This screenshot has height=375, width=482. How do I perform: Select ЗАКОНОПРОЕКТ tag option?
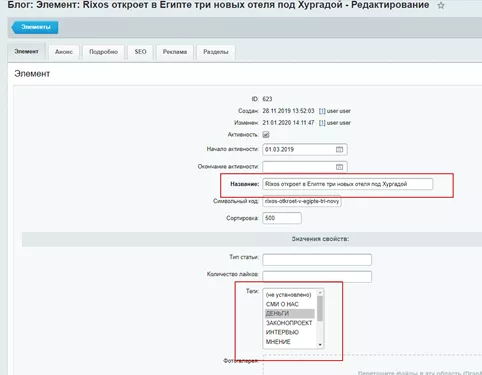289,323
